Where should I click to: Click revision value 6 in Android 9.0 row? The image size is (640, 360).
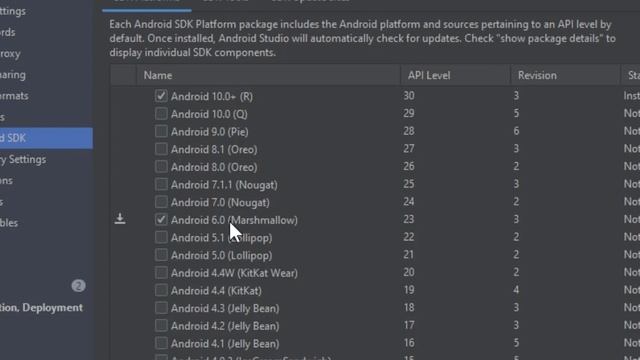click(516, 131)
